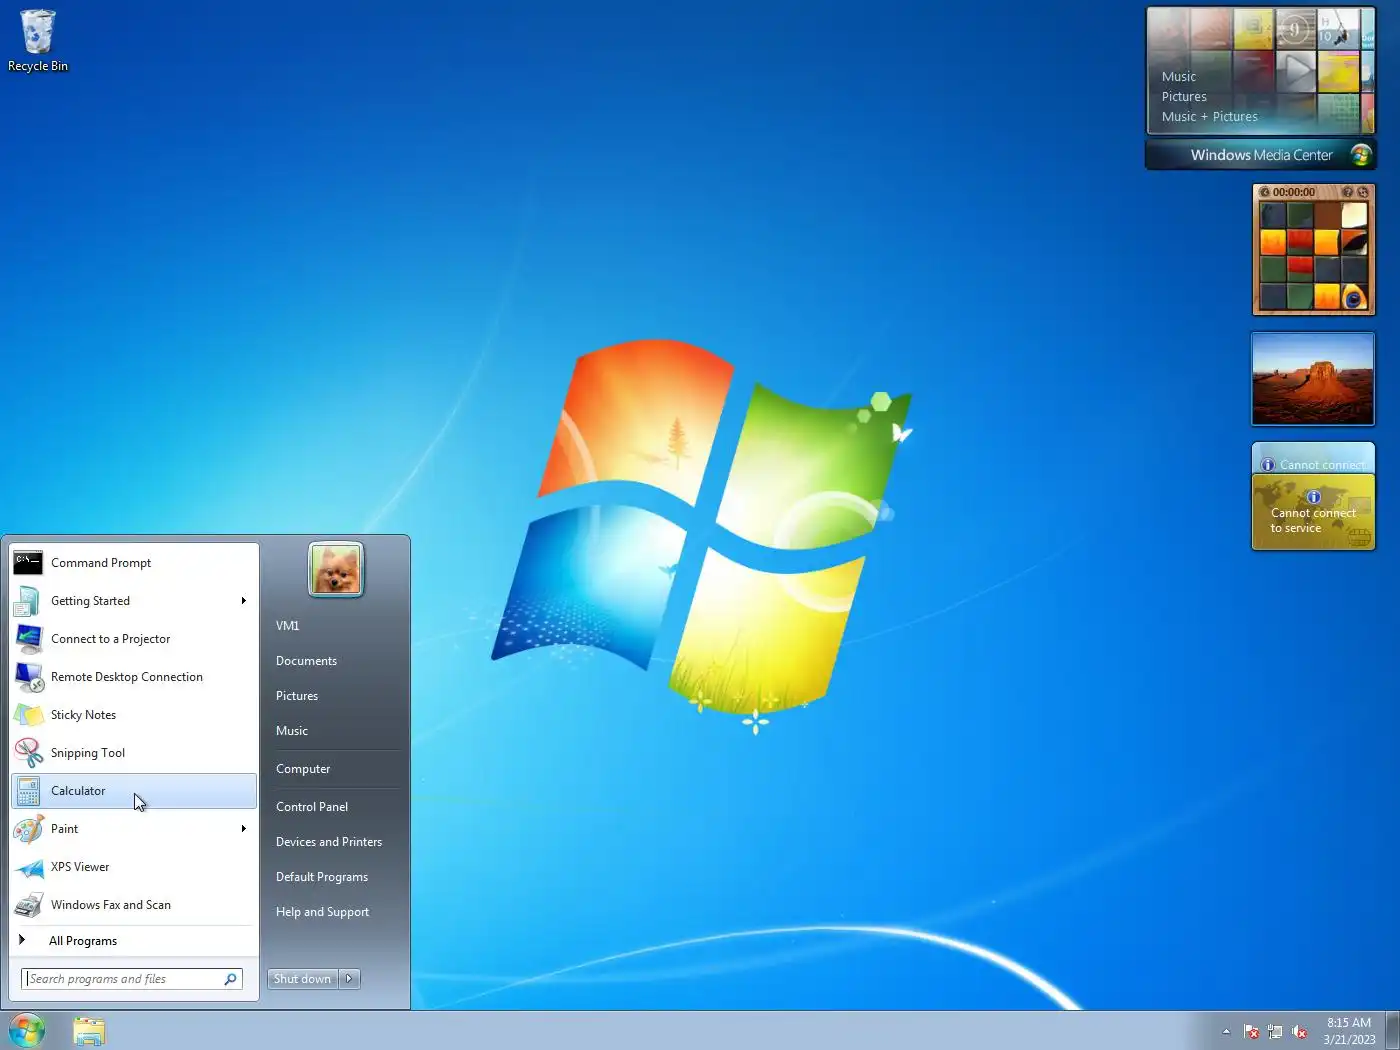1400x1050 pixels.
Task: Launch Sticky Notes
Action: pyautogui.click(x=134, y=715)
